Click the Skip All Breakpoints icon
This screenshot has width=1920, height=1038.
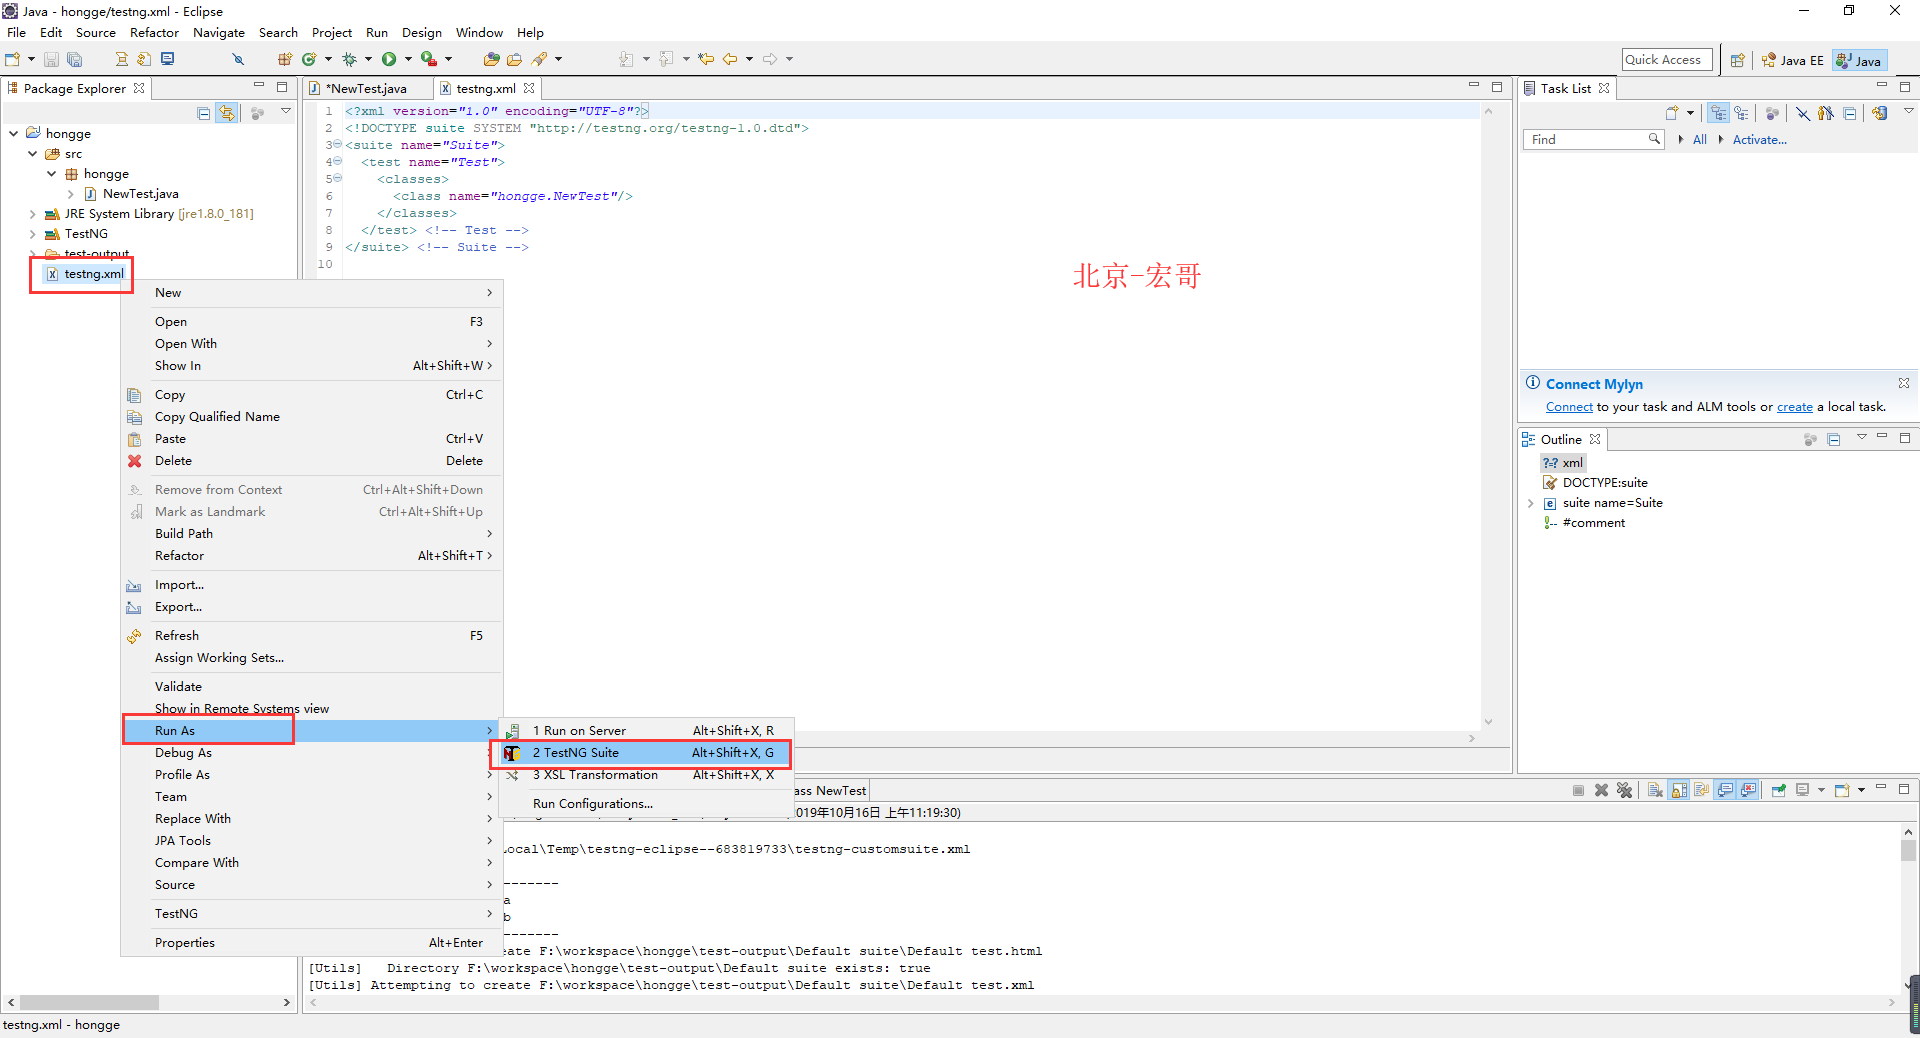point(238,59)
